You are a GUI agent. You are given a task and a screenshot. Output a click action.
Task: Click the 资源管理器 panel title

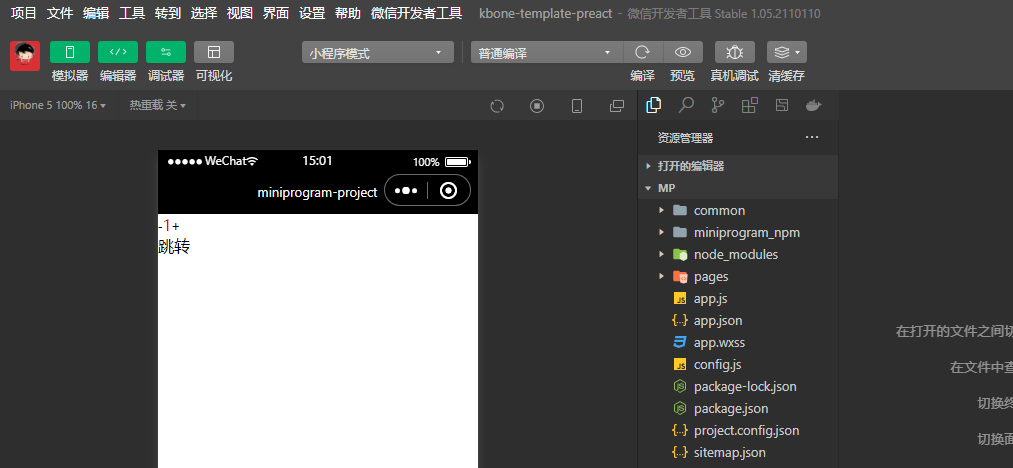point(685,138)
